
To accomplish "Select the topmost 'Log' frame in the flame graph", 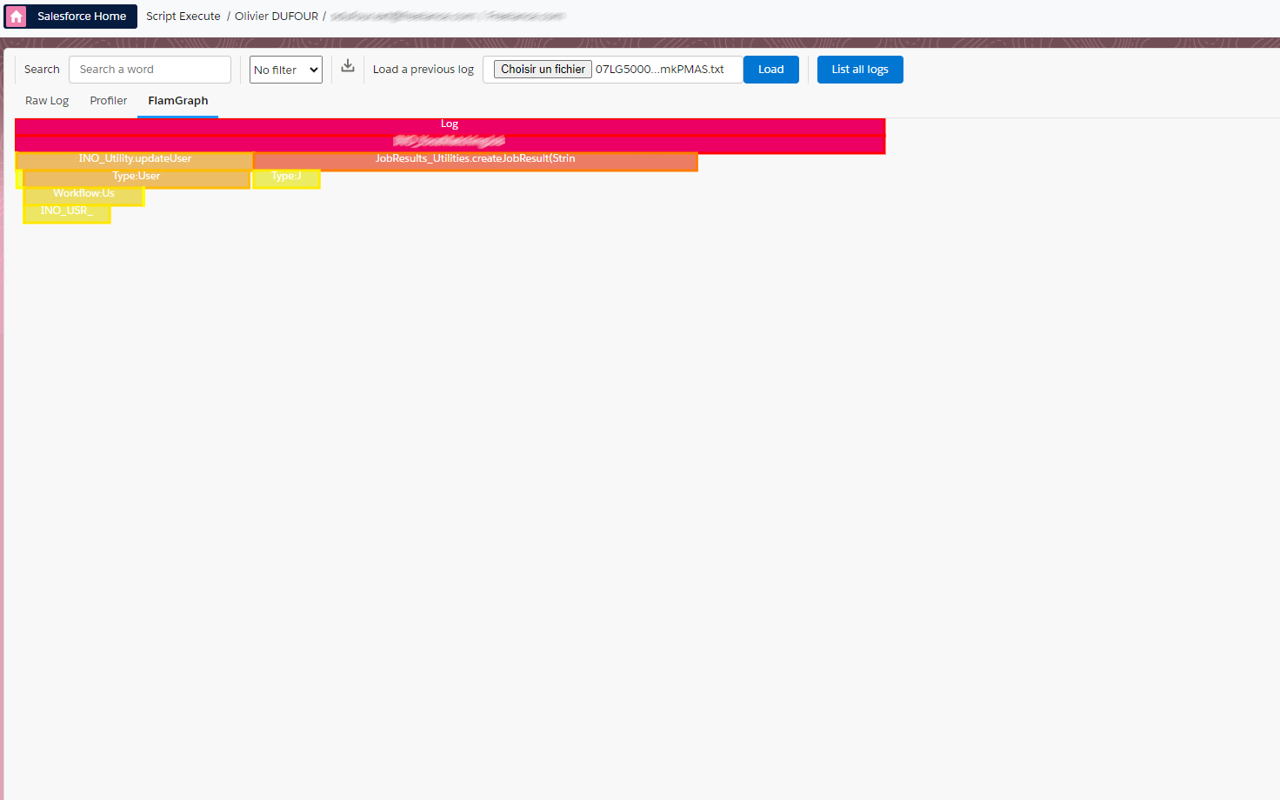I will 449,123.
